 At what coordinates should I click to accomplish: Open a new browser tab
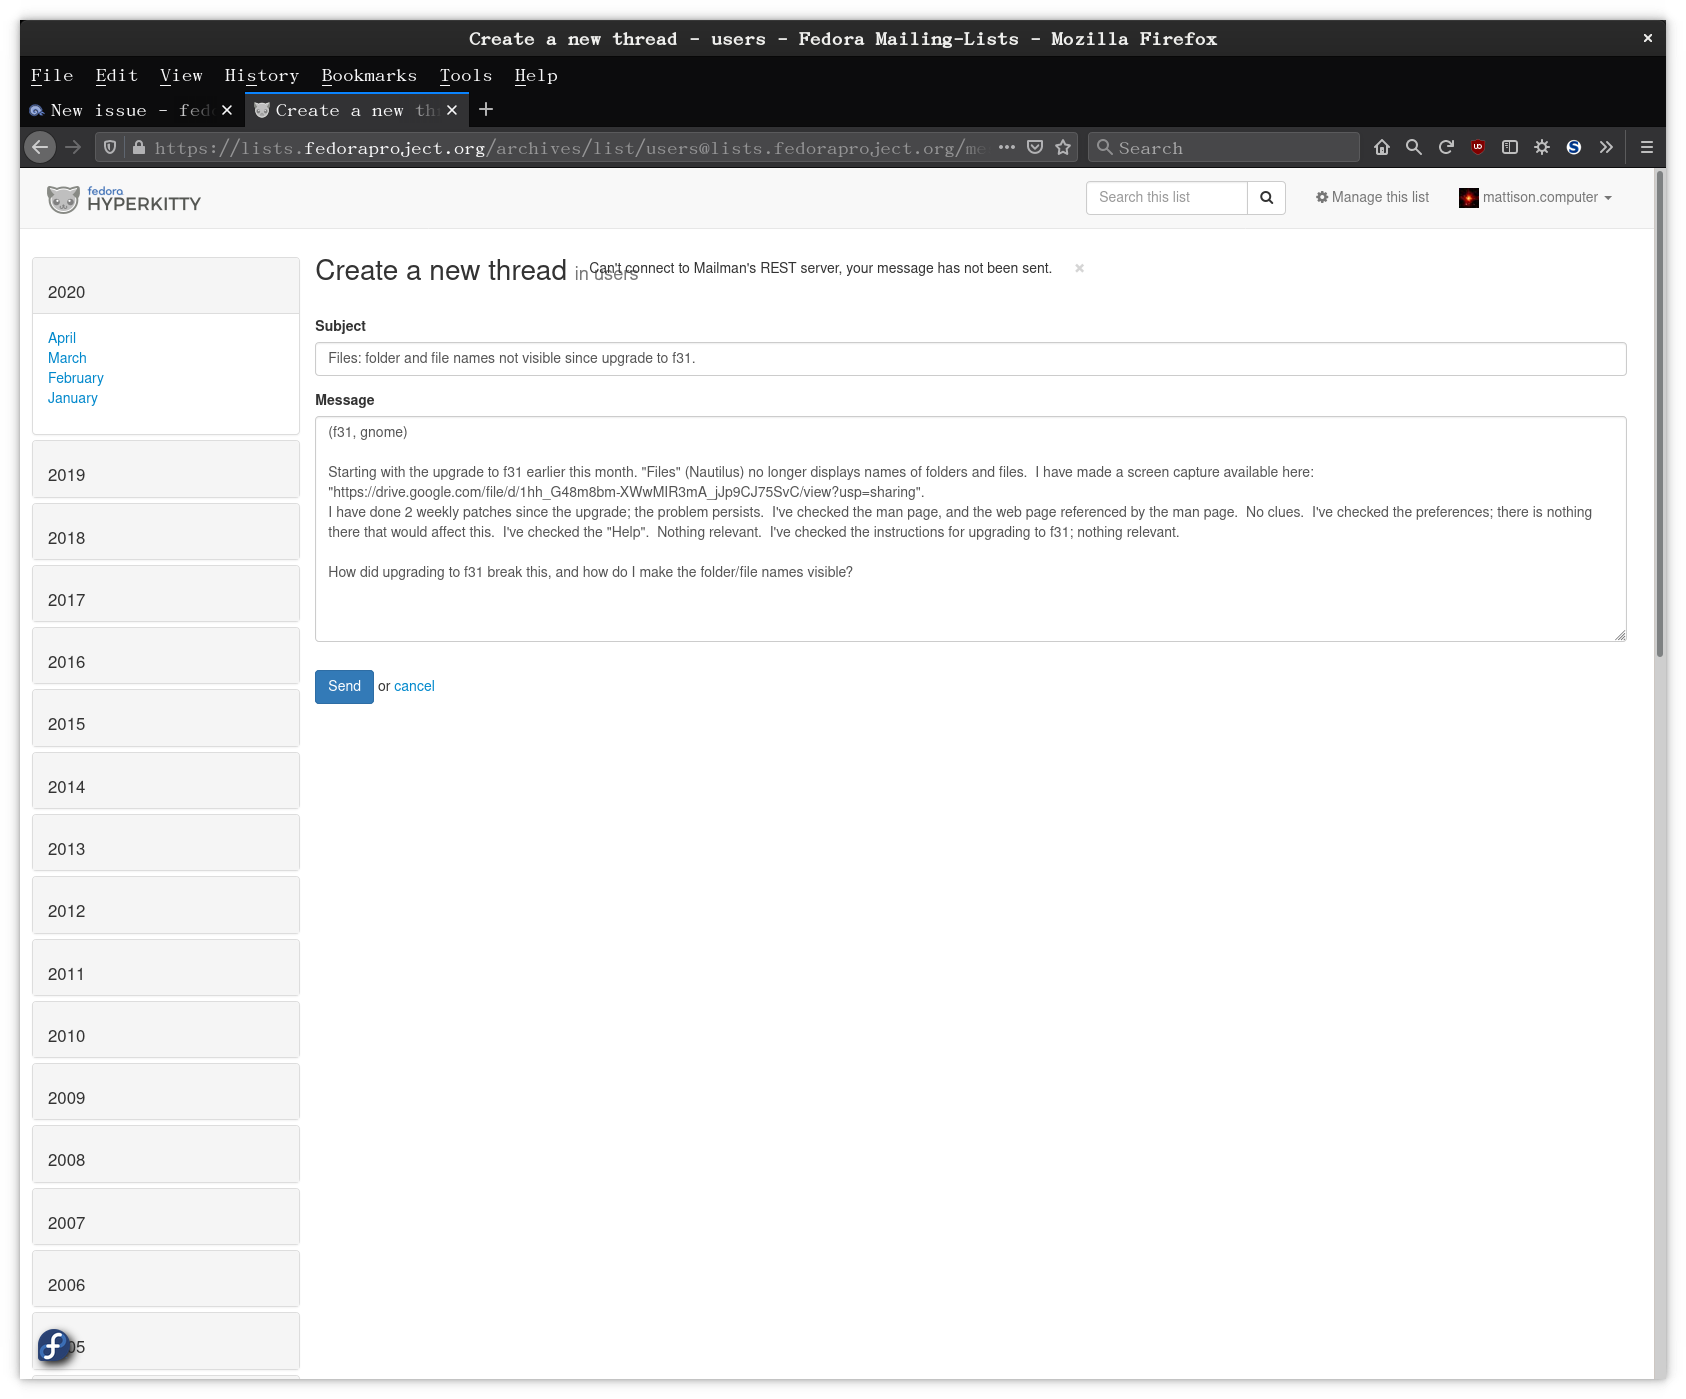[486, 109]
